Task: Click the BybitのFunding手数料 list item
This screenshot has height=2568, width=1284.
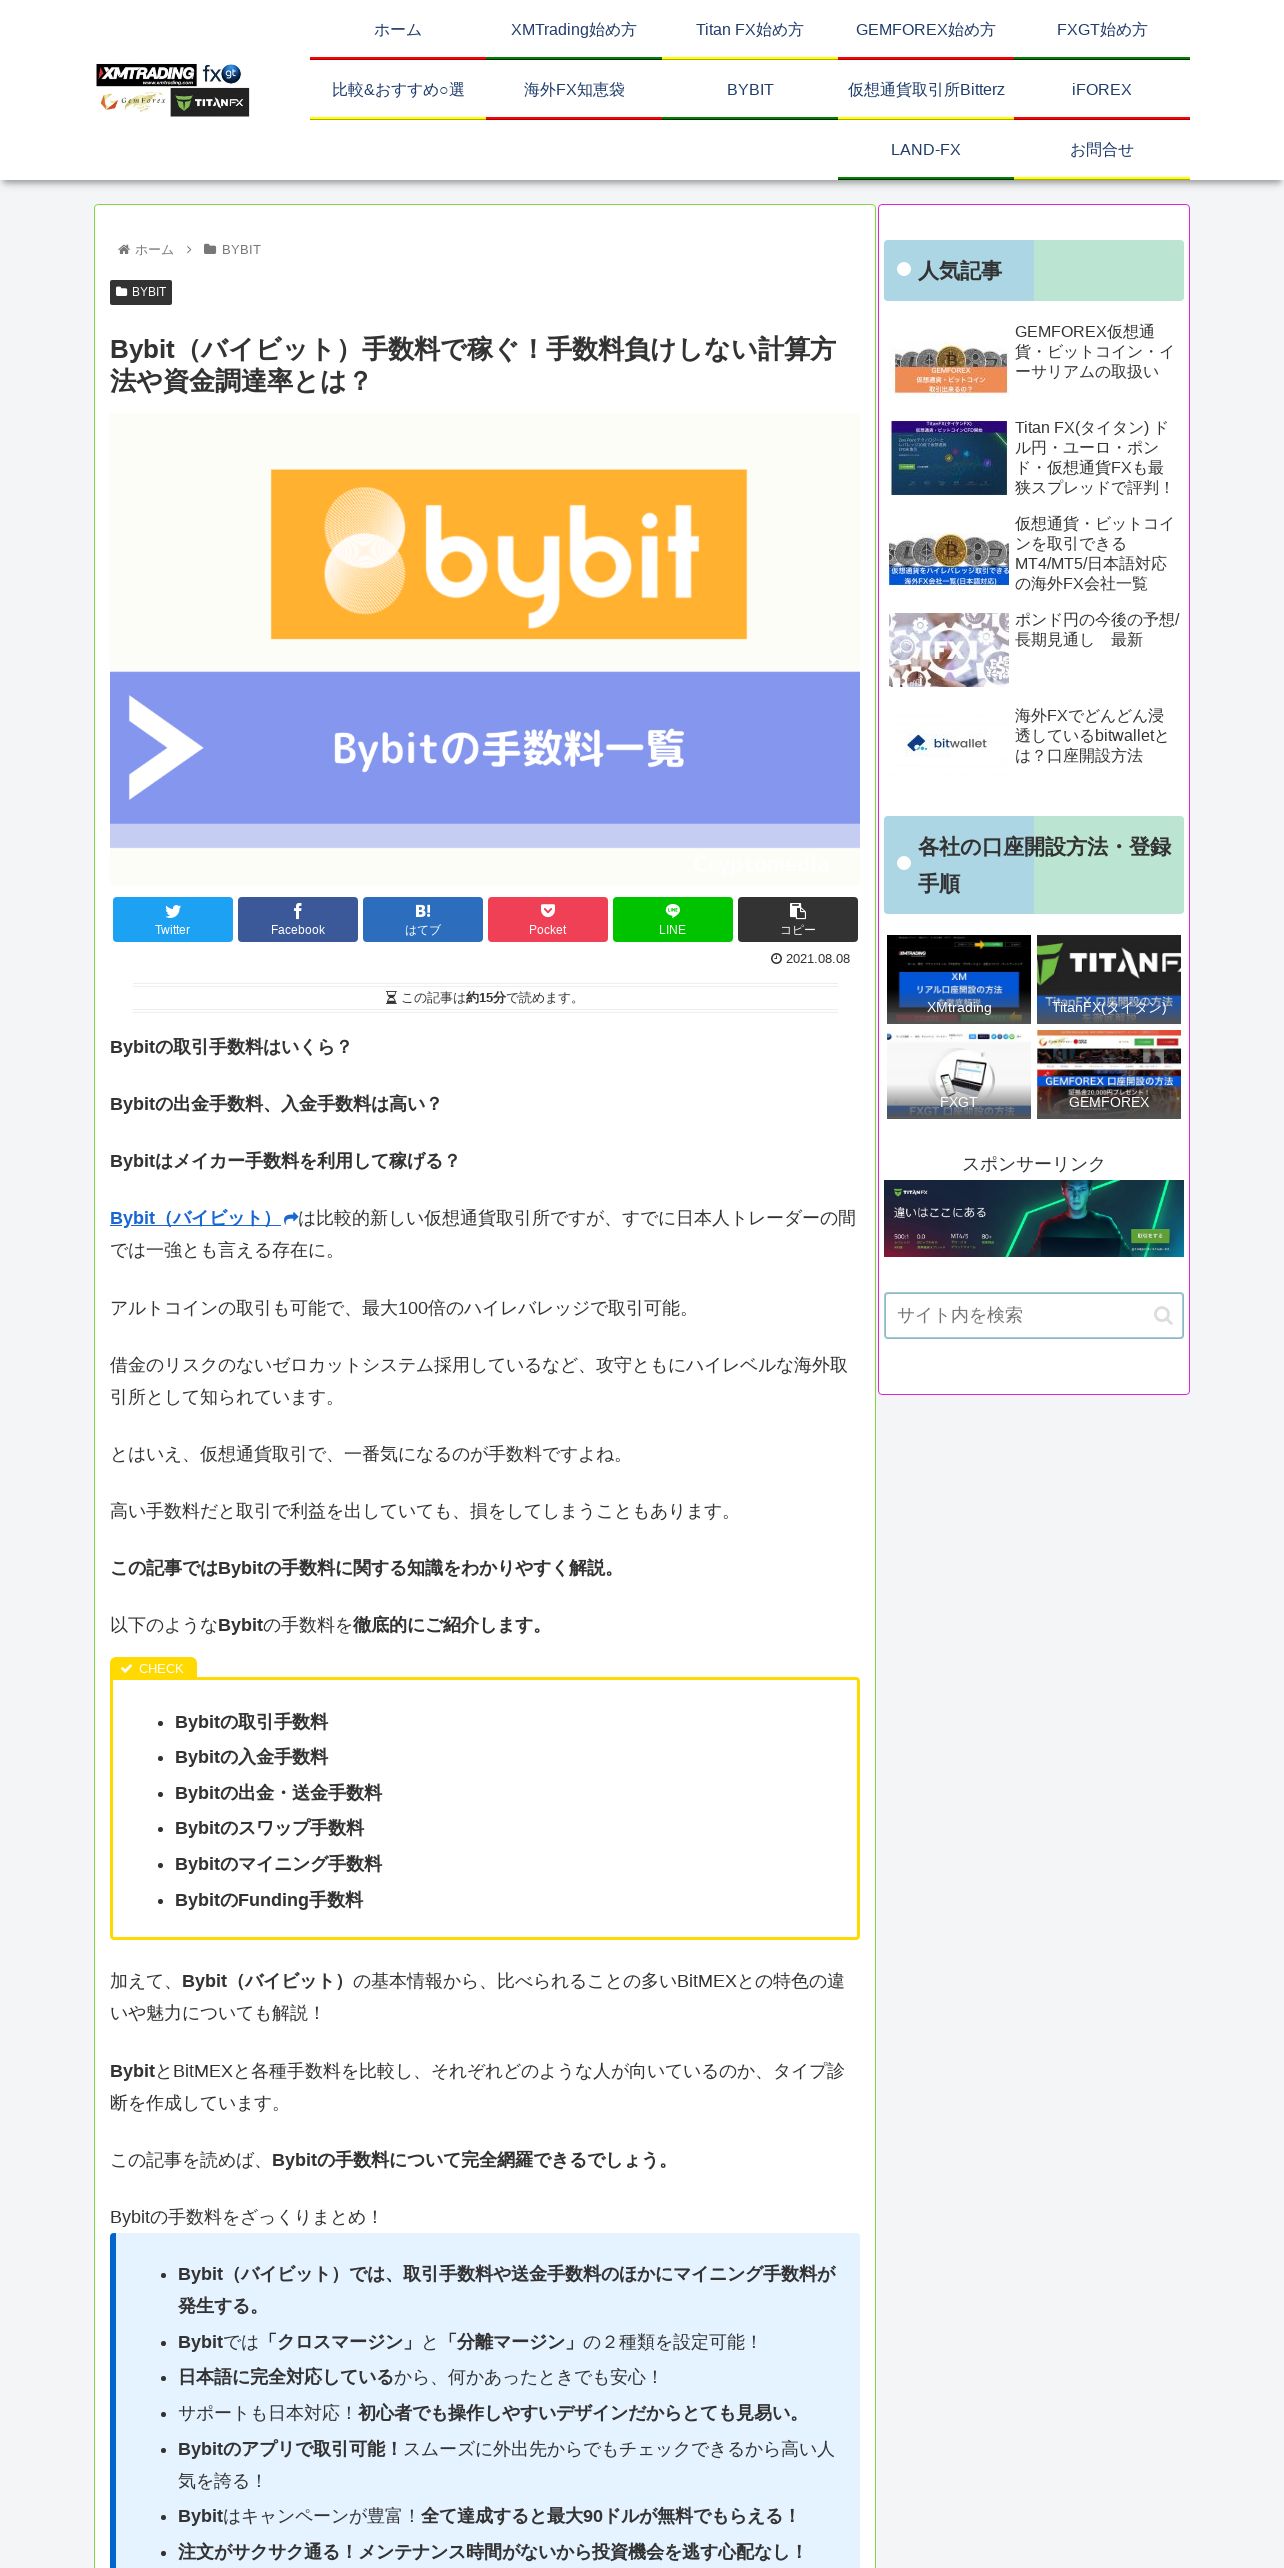Action: point(269,1900)
